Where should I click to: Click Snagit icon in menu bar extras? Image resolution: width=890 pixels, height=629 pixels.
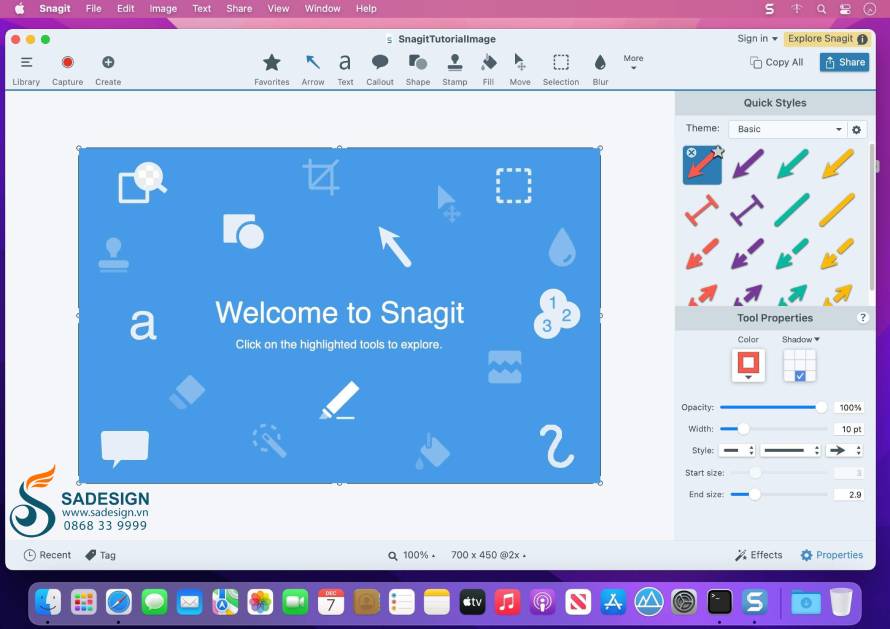[770, 9]
